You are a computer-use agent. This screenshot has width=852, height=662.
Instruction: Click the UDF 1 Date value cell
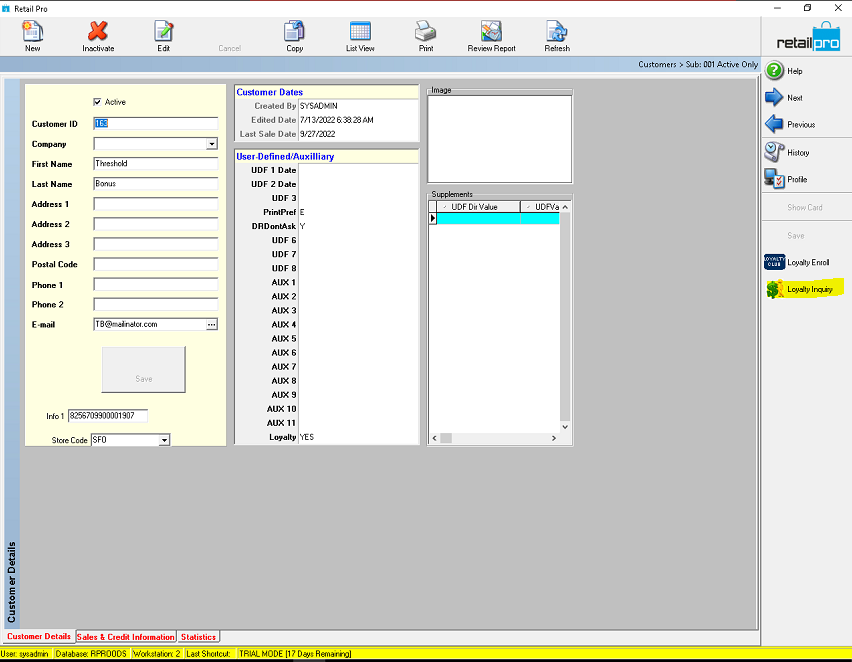pyautogui.click(x=358, y=170)
